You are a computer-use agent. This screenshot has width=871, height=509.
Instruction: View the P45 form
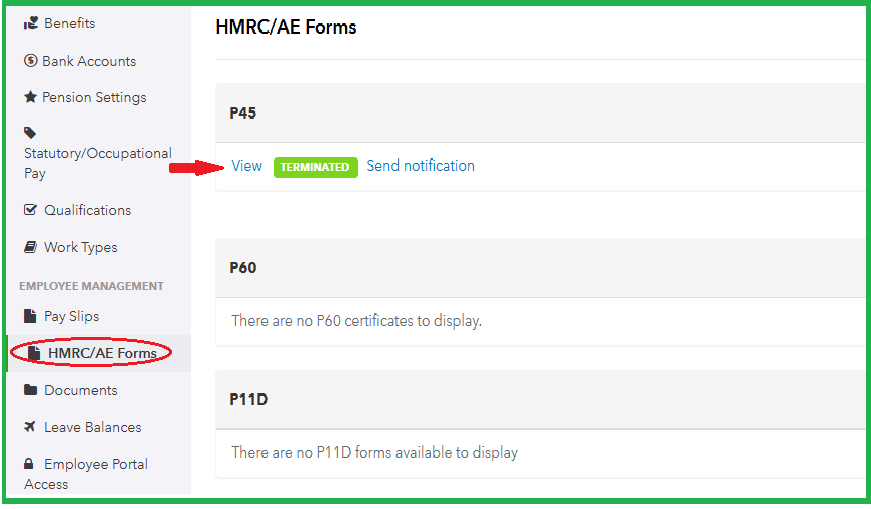pos(246,166)
